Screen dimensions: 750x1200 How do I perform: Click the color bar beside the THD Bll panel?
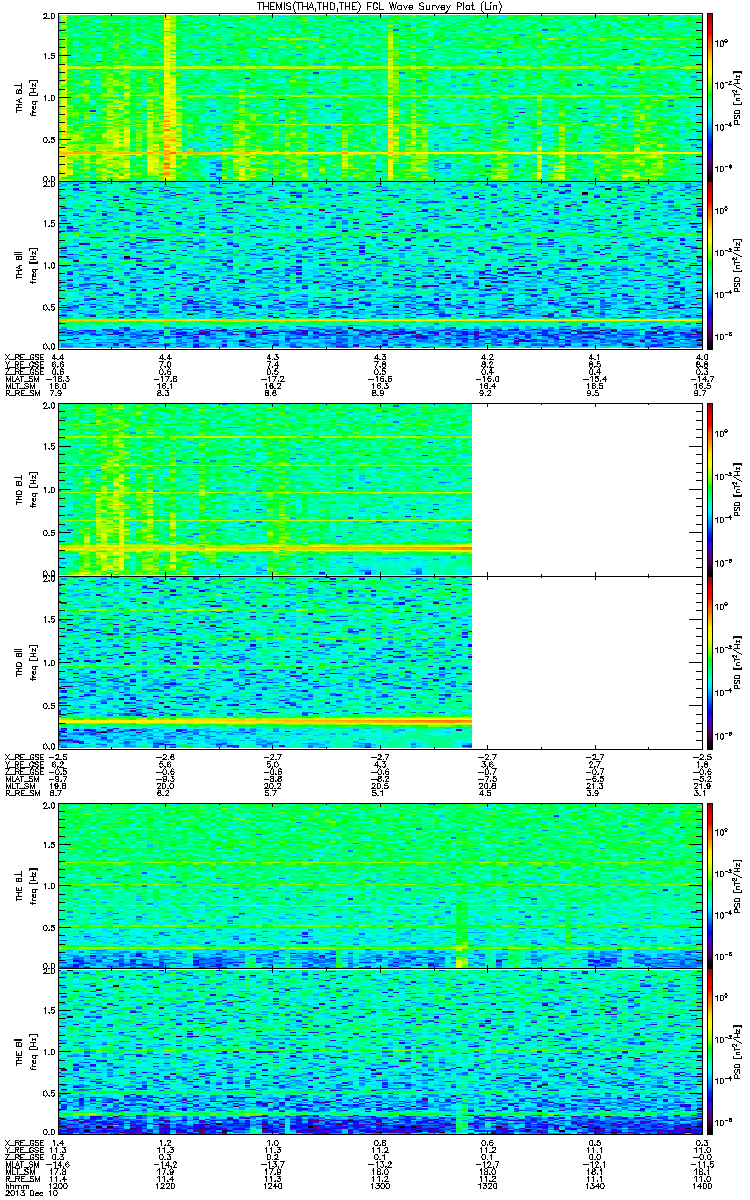point(710,661)
